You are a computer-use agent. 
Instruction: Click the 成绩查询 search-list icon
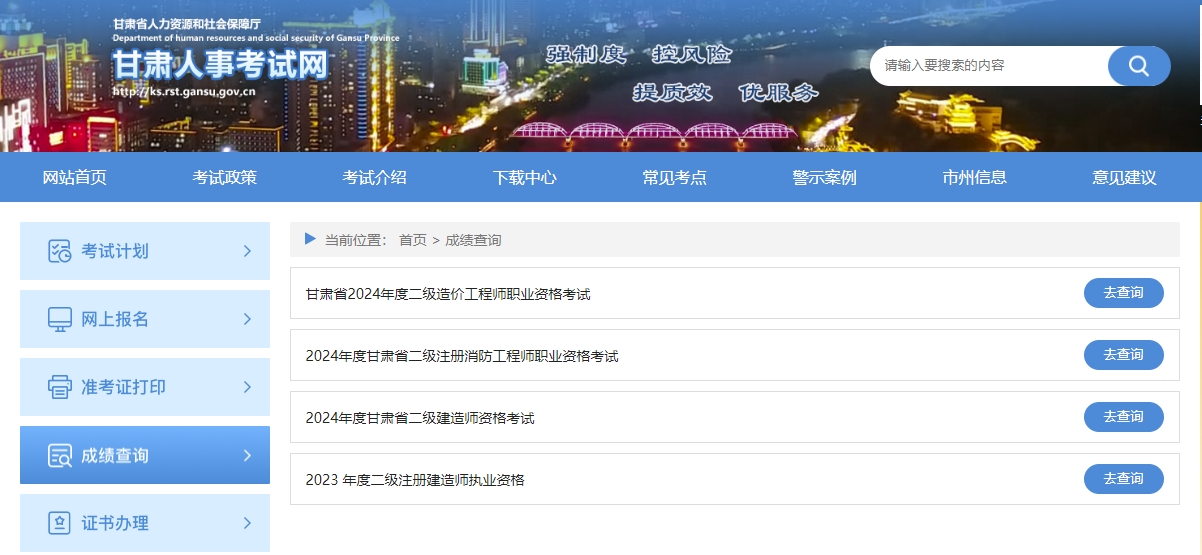point(60,456)
